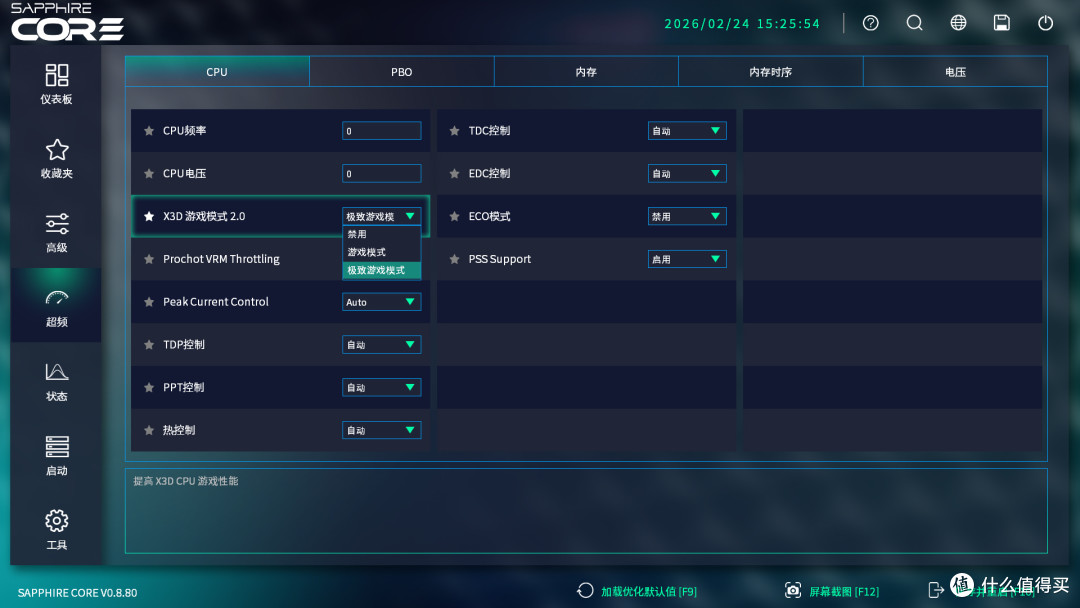Viewport: 1080px width, 608px height.
Task: Click the save floppy disk icon
Action: coord(1001,23)
